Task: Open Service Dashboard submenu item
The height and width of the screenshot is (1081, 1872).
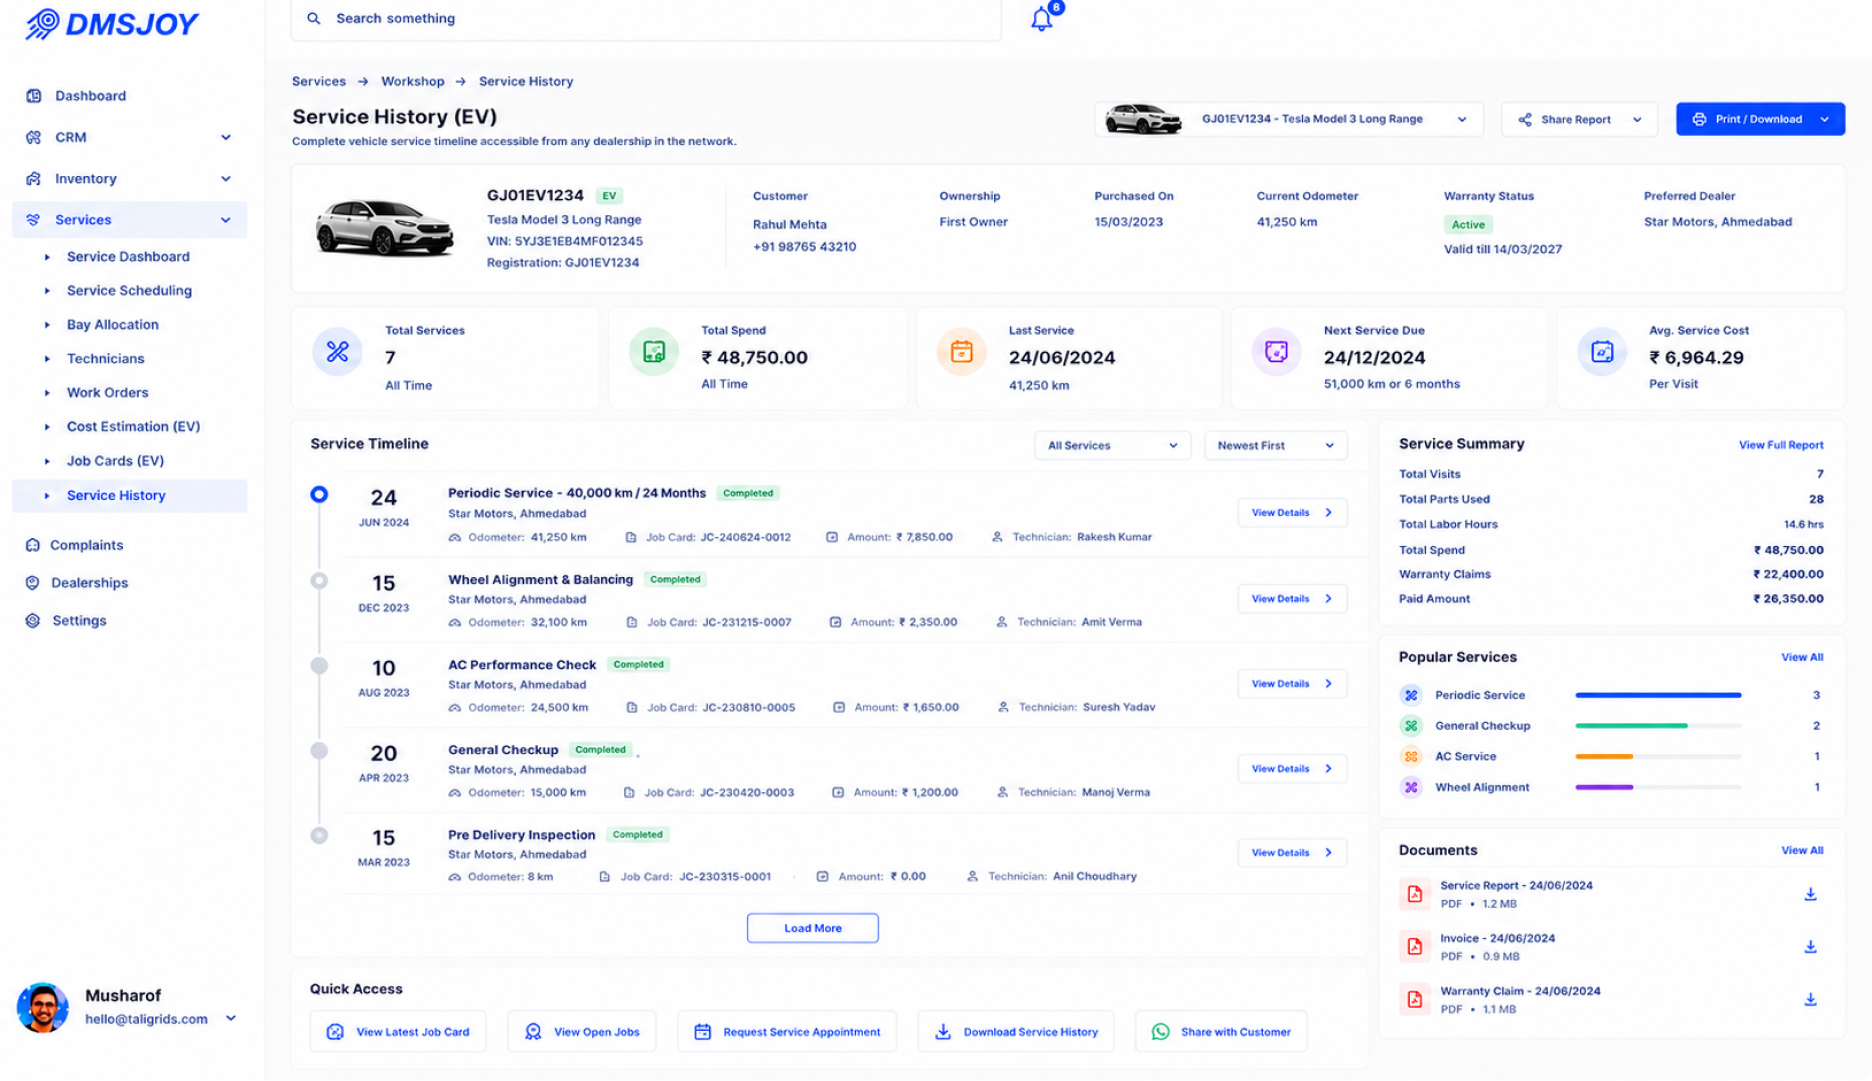Action: (128, 257)
